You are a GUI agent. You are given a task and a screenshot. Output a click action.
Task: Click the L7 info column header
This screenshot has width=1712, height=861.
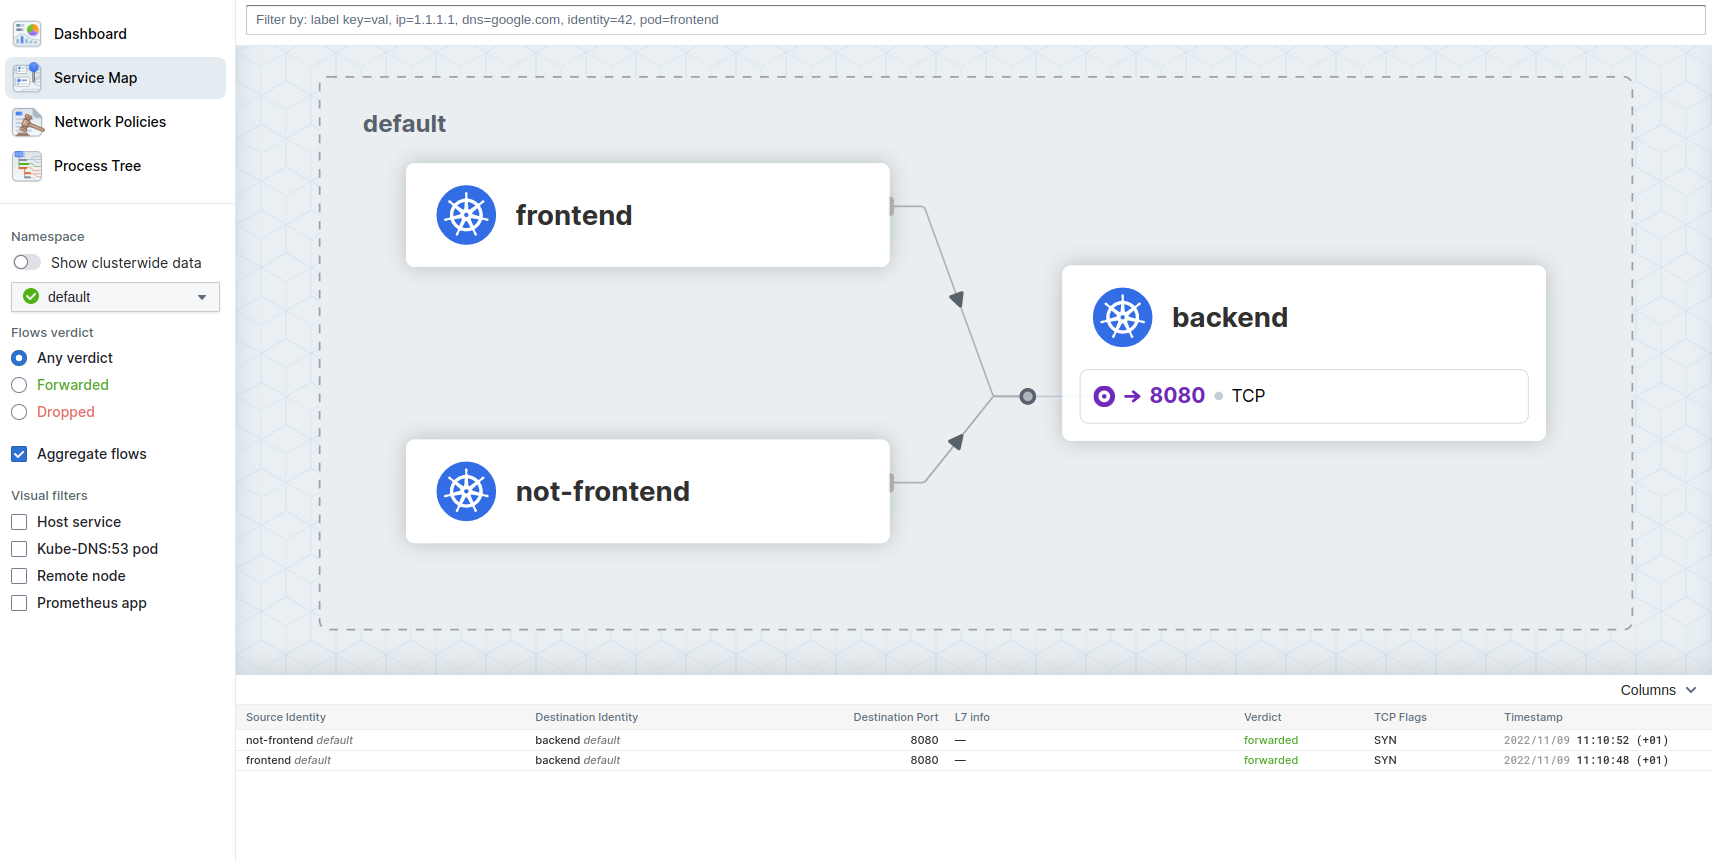click(x=972, y=717)
